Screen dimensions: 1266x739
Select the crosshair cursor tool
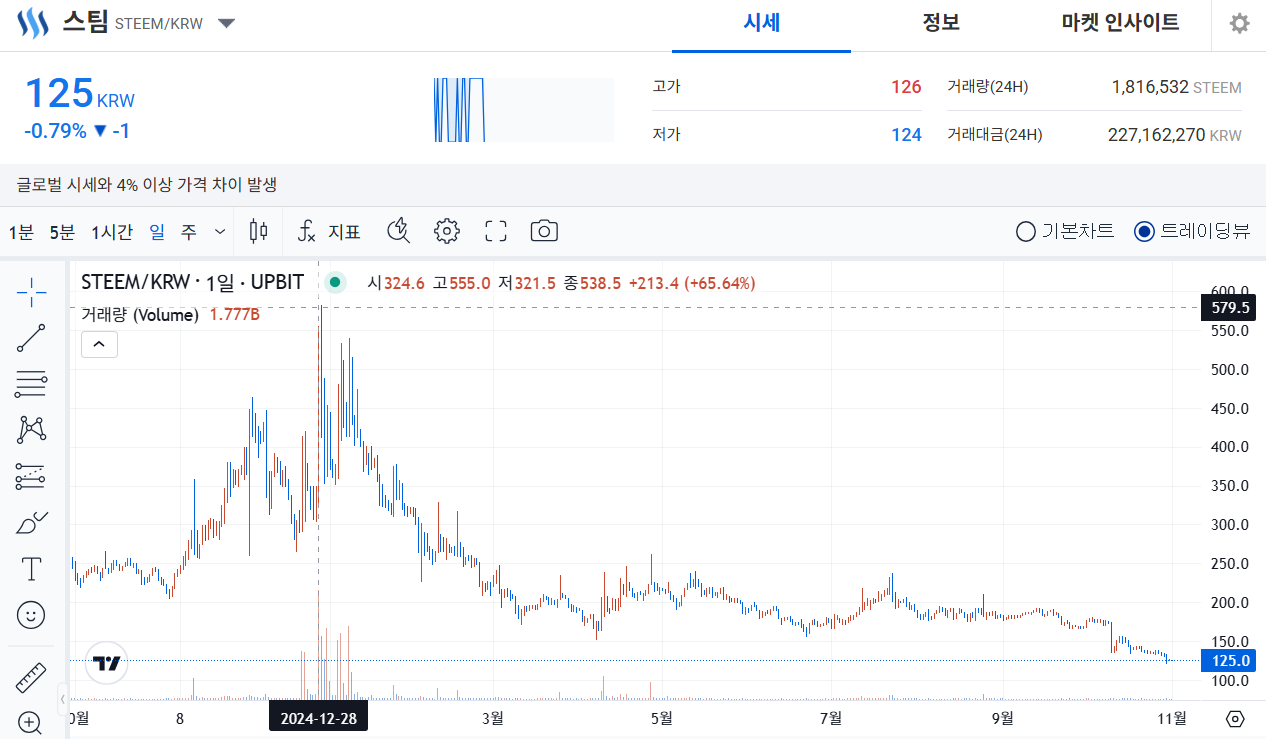pos(31,292)
